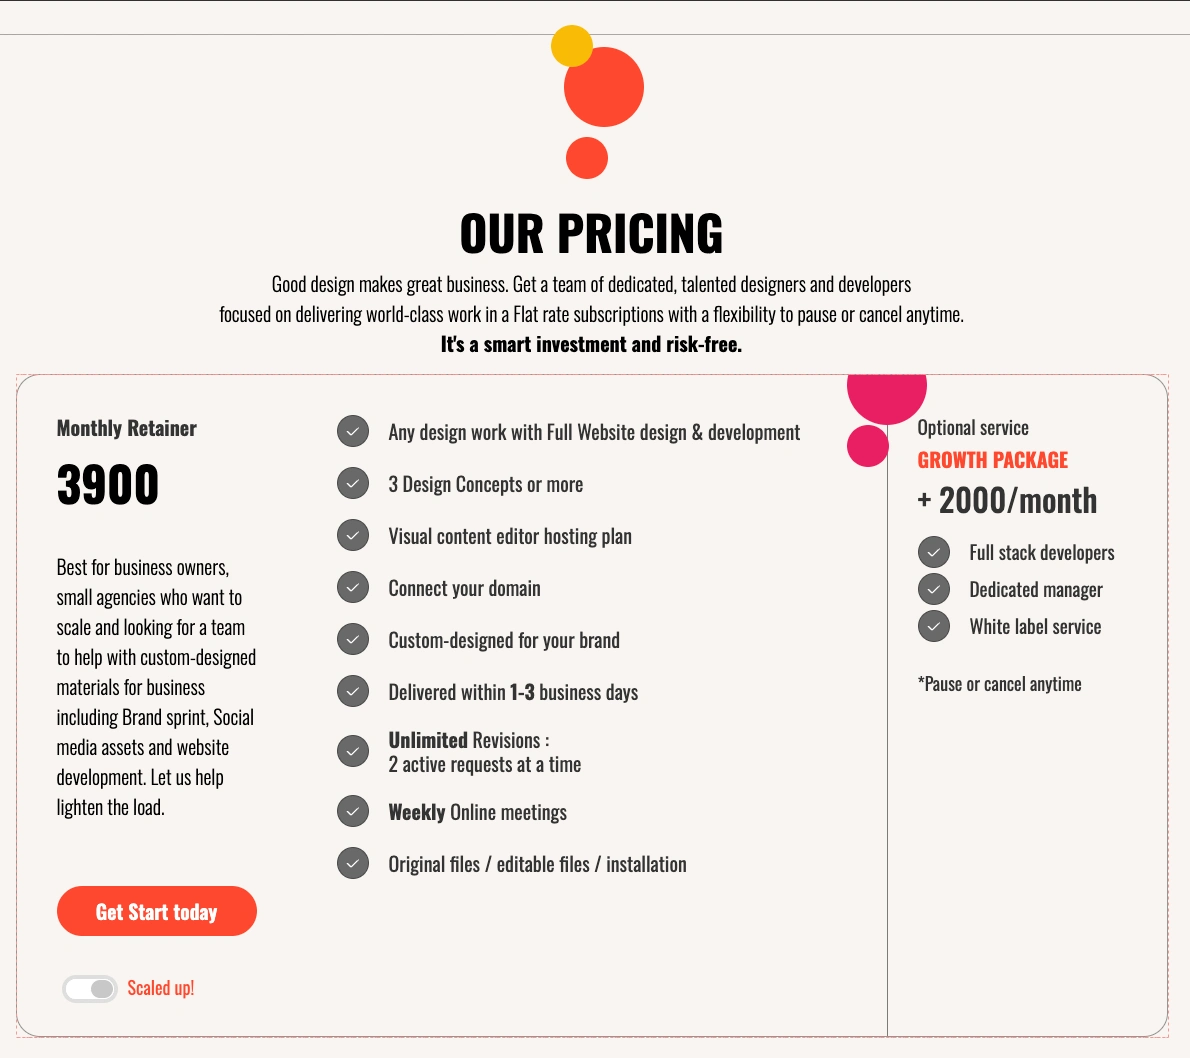Viewport: 1190px width, 1058px height.
Task: Click the '+ 2000/month' price text
Action: (1007, 500)
